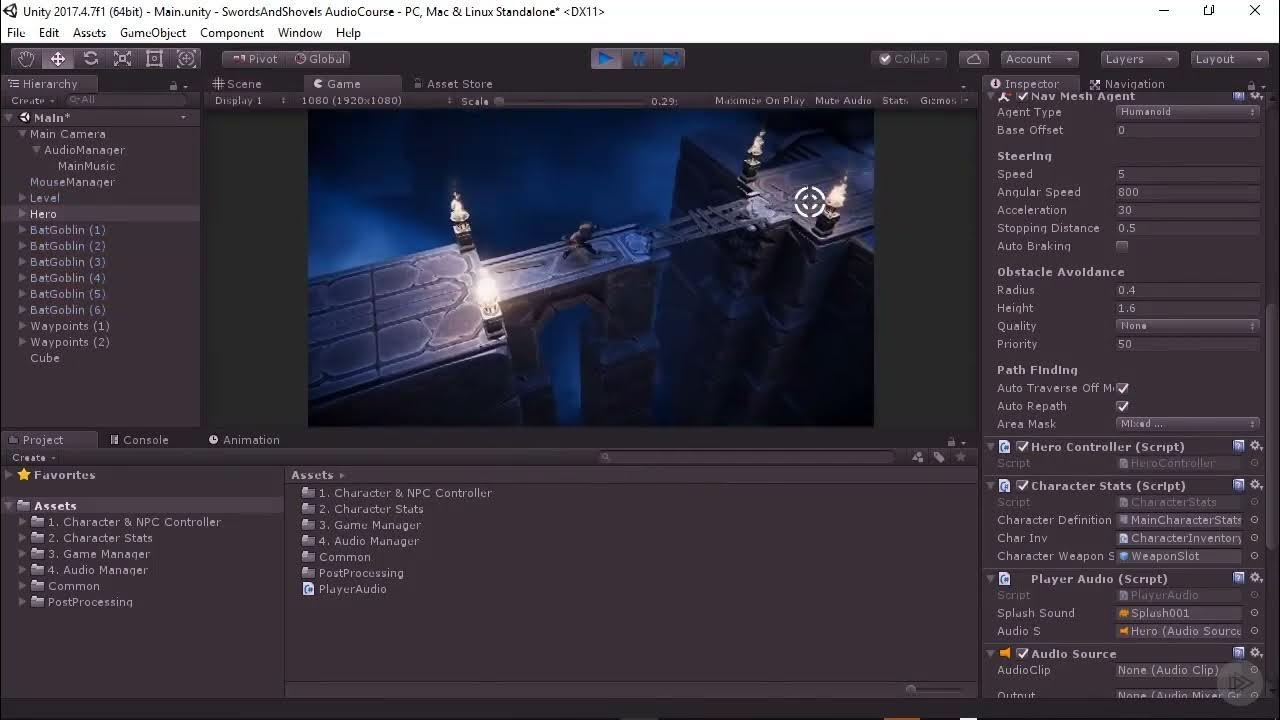Select the combined Transform tool

coord(186,59)
